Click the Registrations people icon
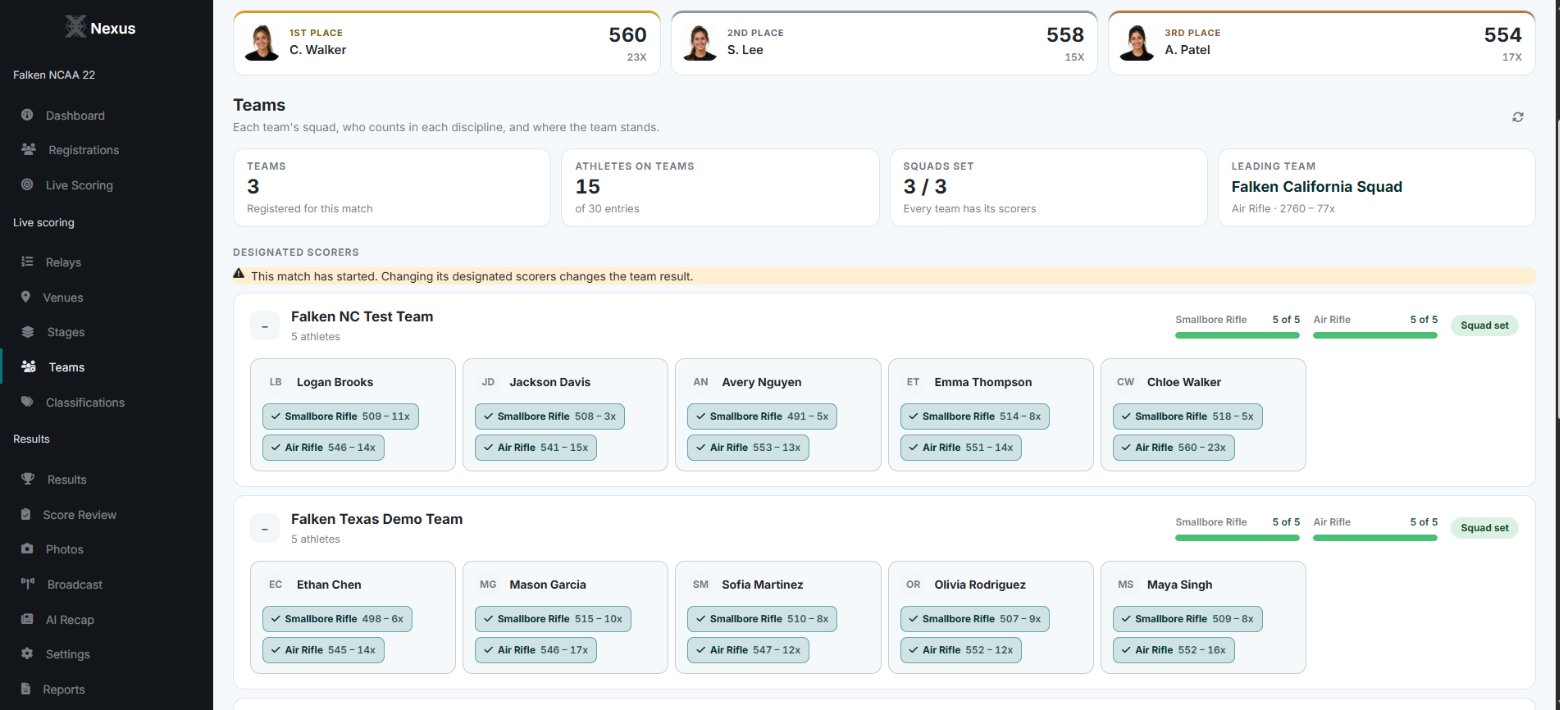The image size is (1560, 710). 28,150
